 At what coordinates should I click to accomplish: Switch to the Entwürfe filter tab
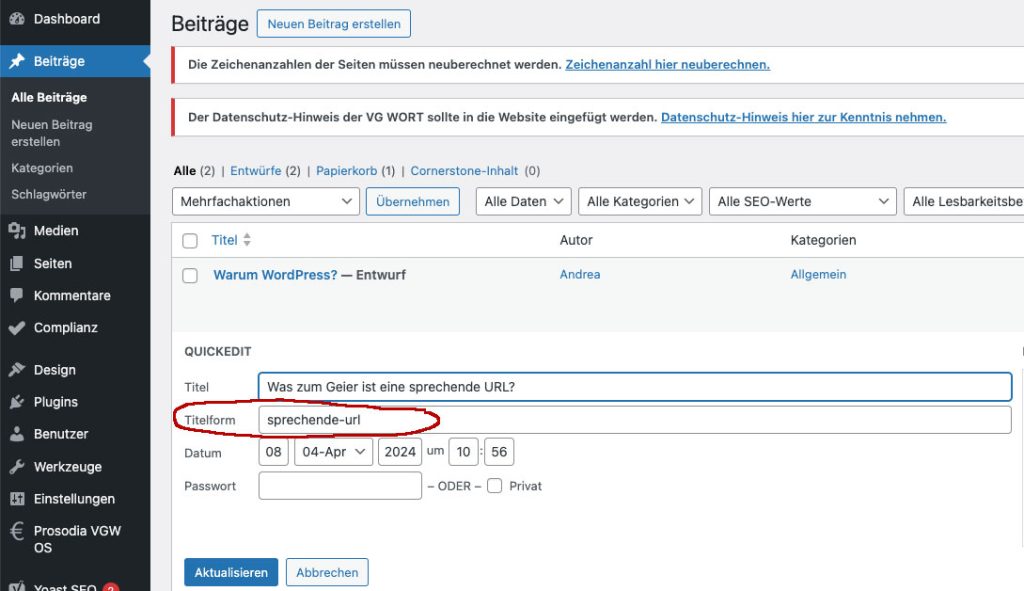[256, 171]
